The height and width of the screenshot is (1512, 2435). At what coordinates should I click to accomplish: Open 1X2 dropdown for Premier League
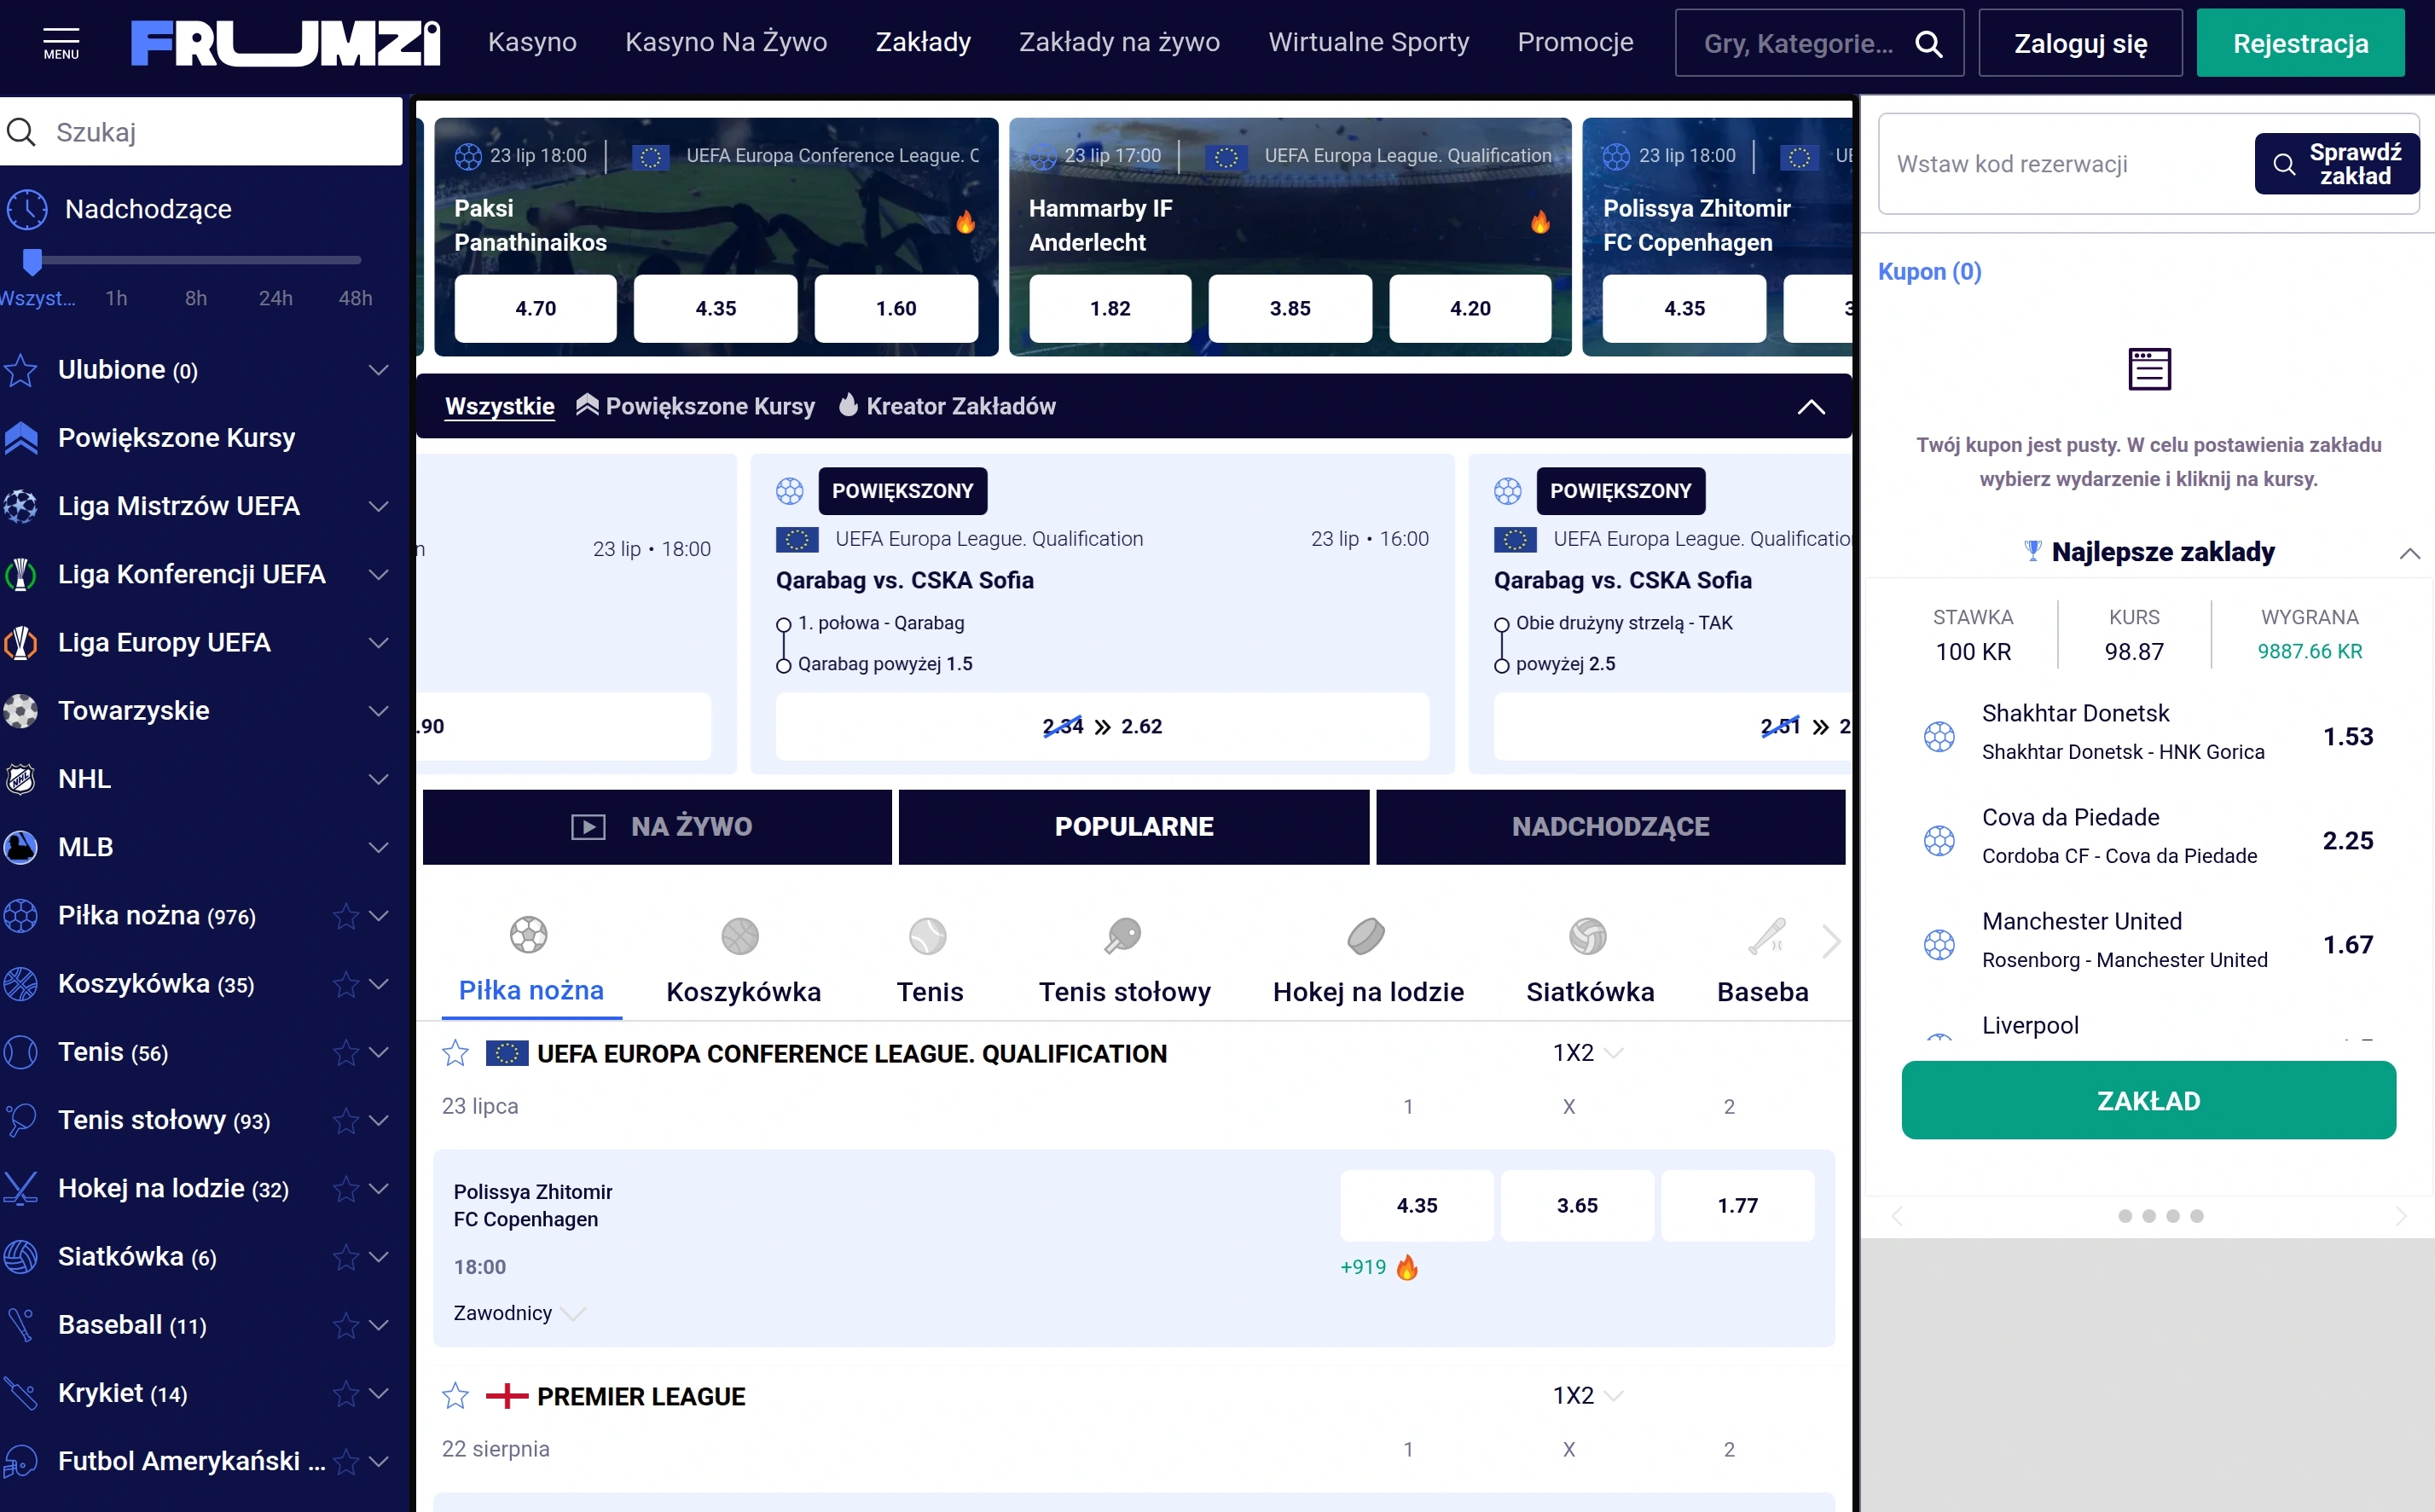pos(1587,1396)
